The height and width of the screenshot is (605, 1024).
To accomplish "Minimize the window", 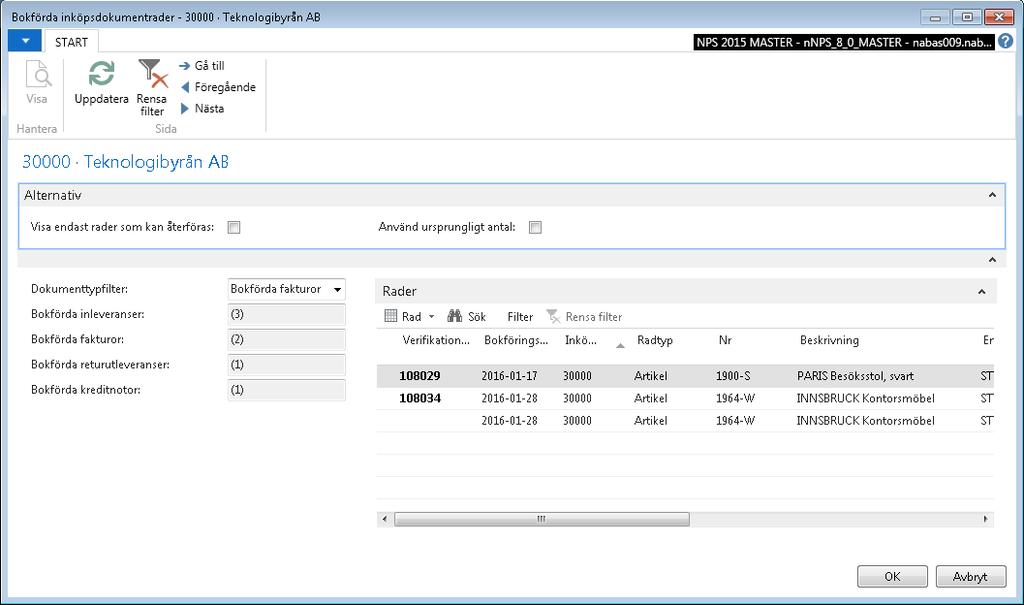I will [x=935, y=18].
